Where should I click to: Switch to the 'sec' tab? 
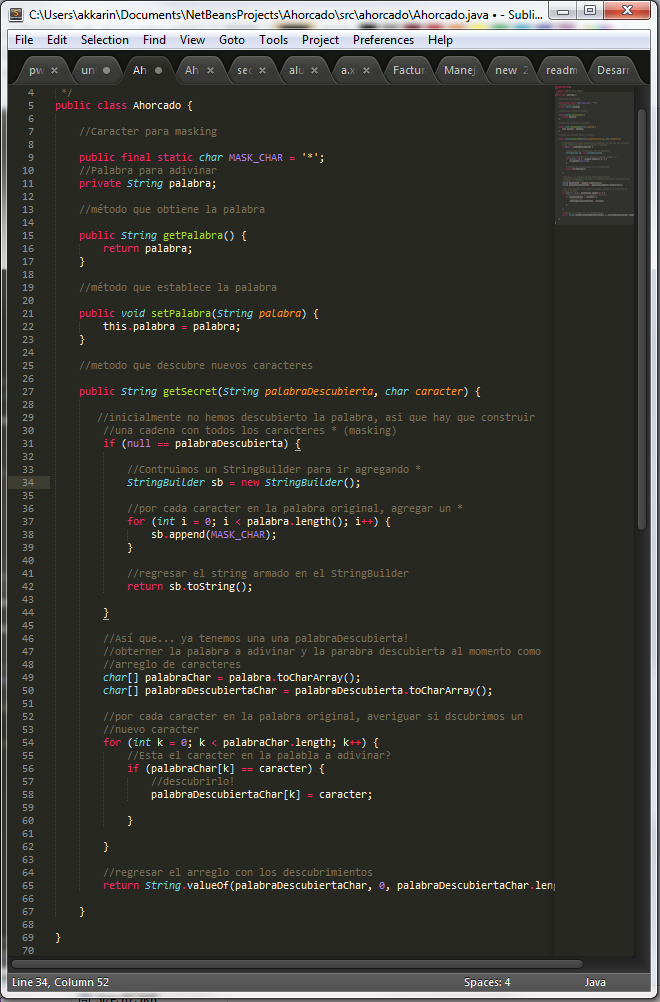click(245, 70)
